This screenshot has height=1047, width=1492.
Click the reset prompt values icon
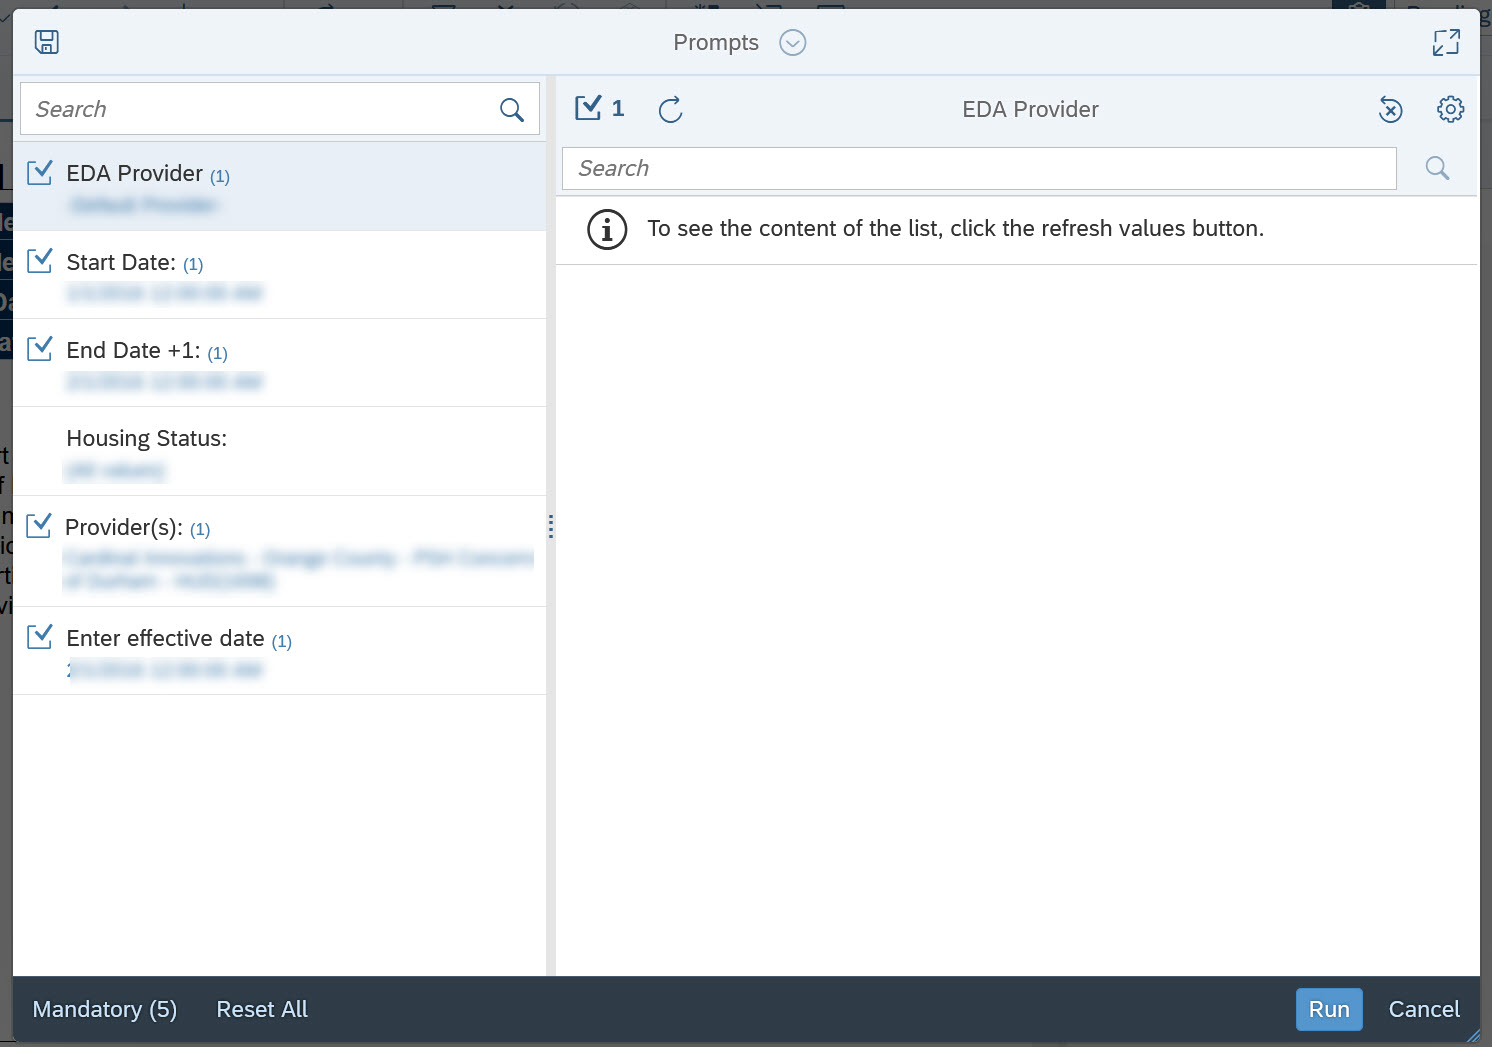pos(1390,110)
